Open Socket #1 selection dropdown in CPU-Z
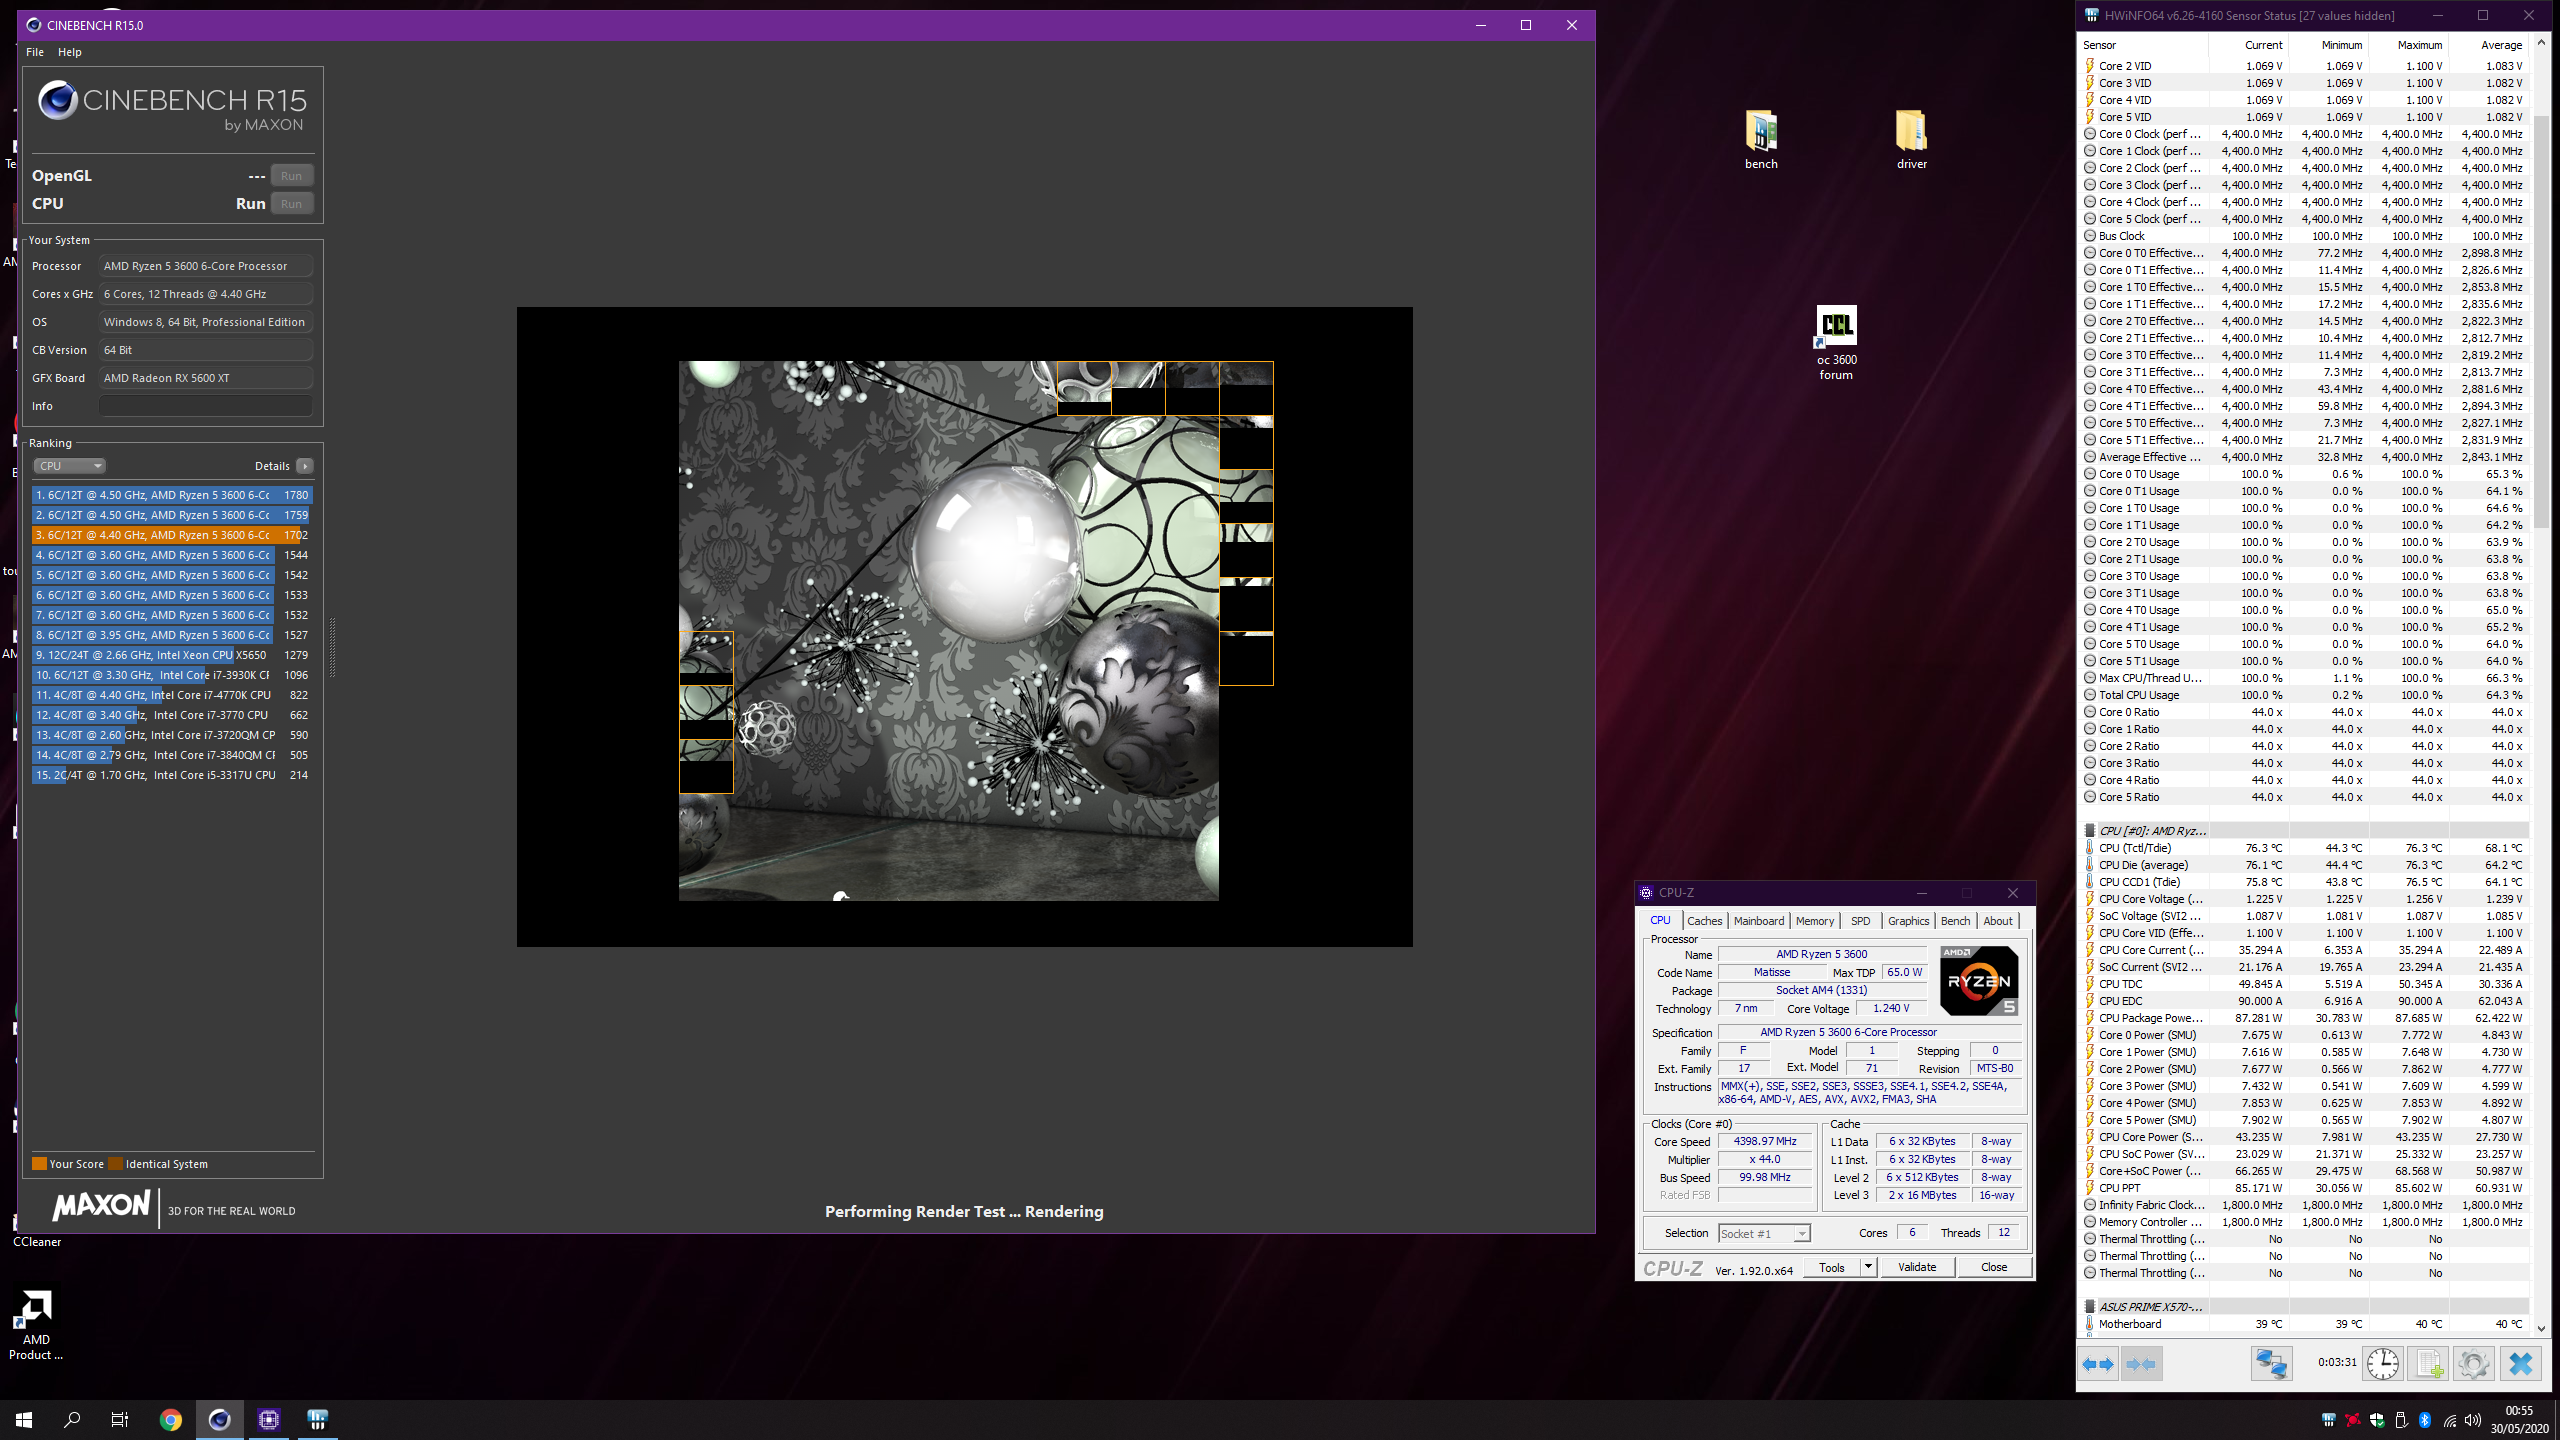This screenshot has width=2560, height=1440. [1764, 1233]
